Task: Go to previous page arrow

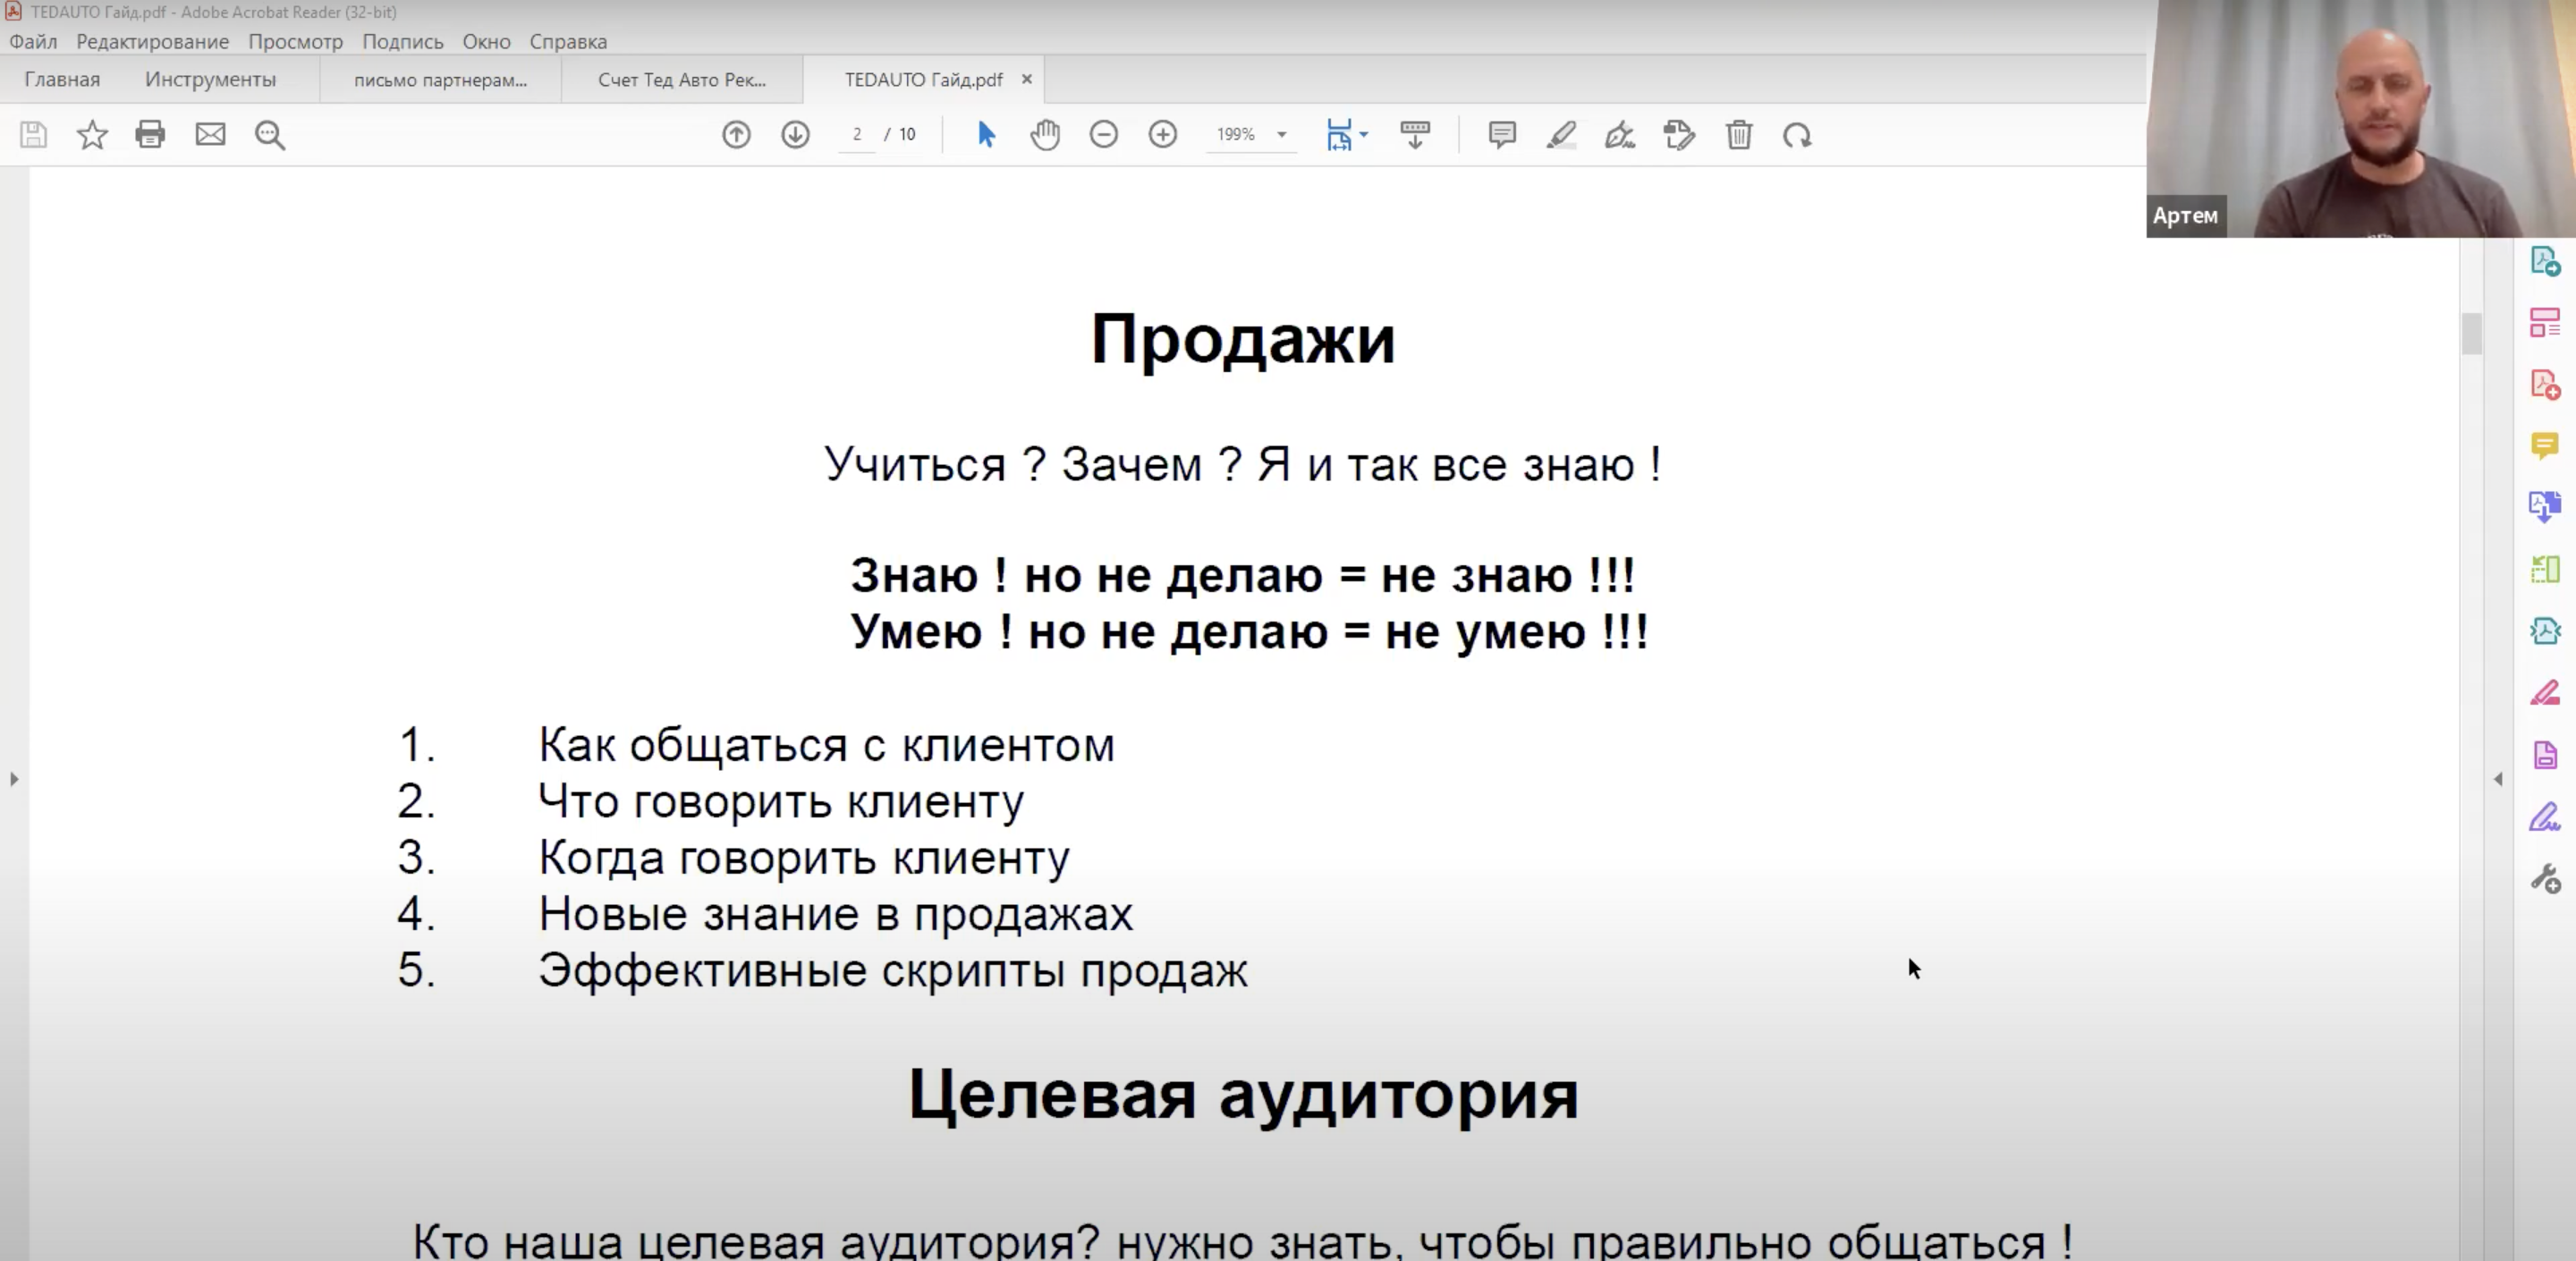Action: pyautogui.click(x=736, y=134)
